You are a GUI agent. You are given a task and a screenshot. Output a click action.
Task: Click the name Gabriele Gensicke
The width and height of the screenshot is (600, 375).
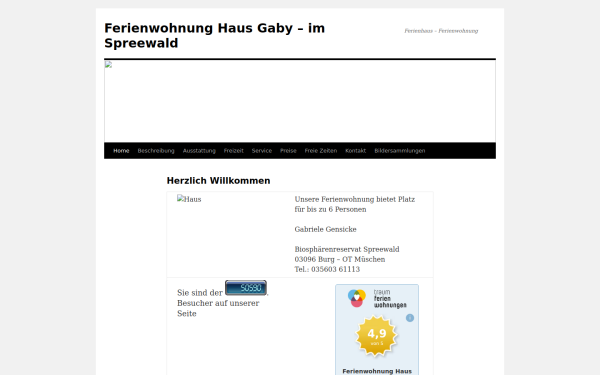click(x=325, y=229)
